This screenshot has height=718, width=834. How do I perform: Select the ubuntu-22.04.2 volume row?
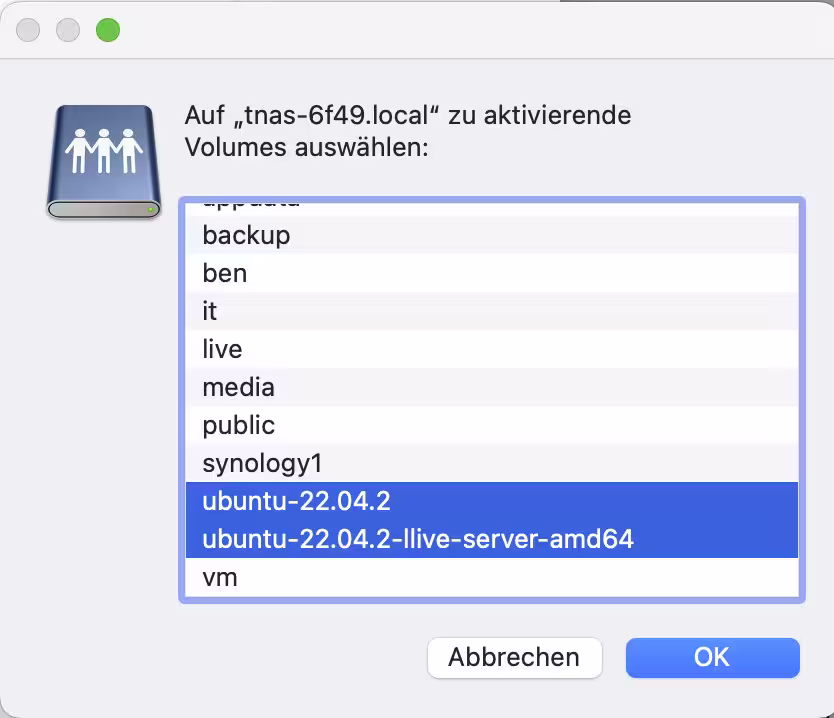click(492, 501)
